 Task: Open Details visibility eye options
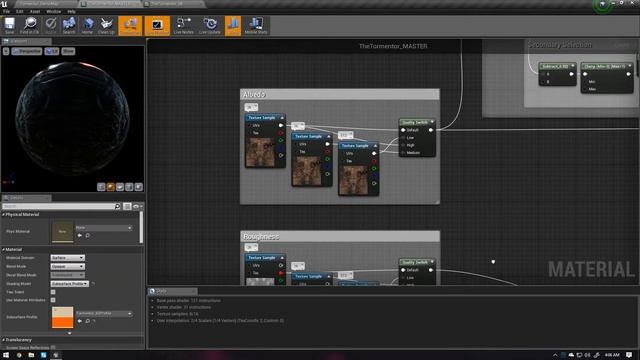[137, 206]
